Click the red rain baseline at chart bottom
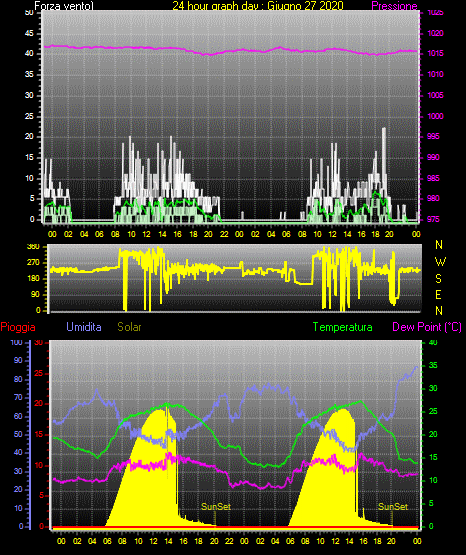The image size is (466, 555). pos(235,527)
